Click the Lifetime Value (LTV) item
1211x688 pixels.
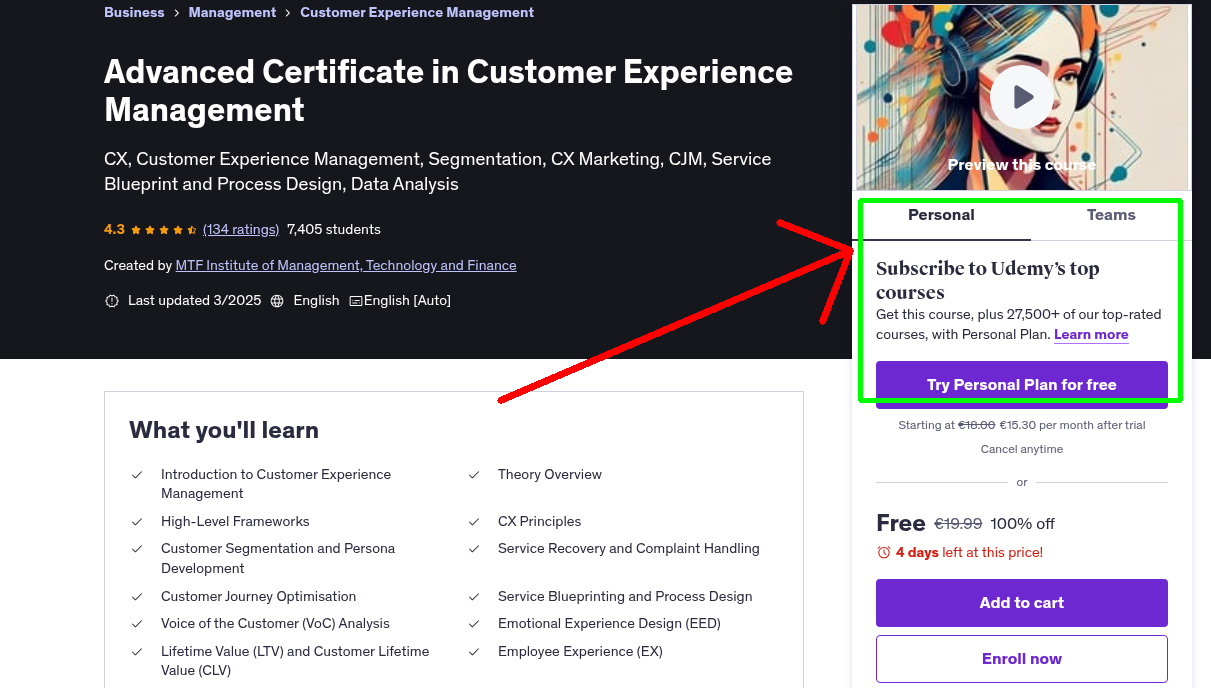pyautogui.click(x=295, y=661)
